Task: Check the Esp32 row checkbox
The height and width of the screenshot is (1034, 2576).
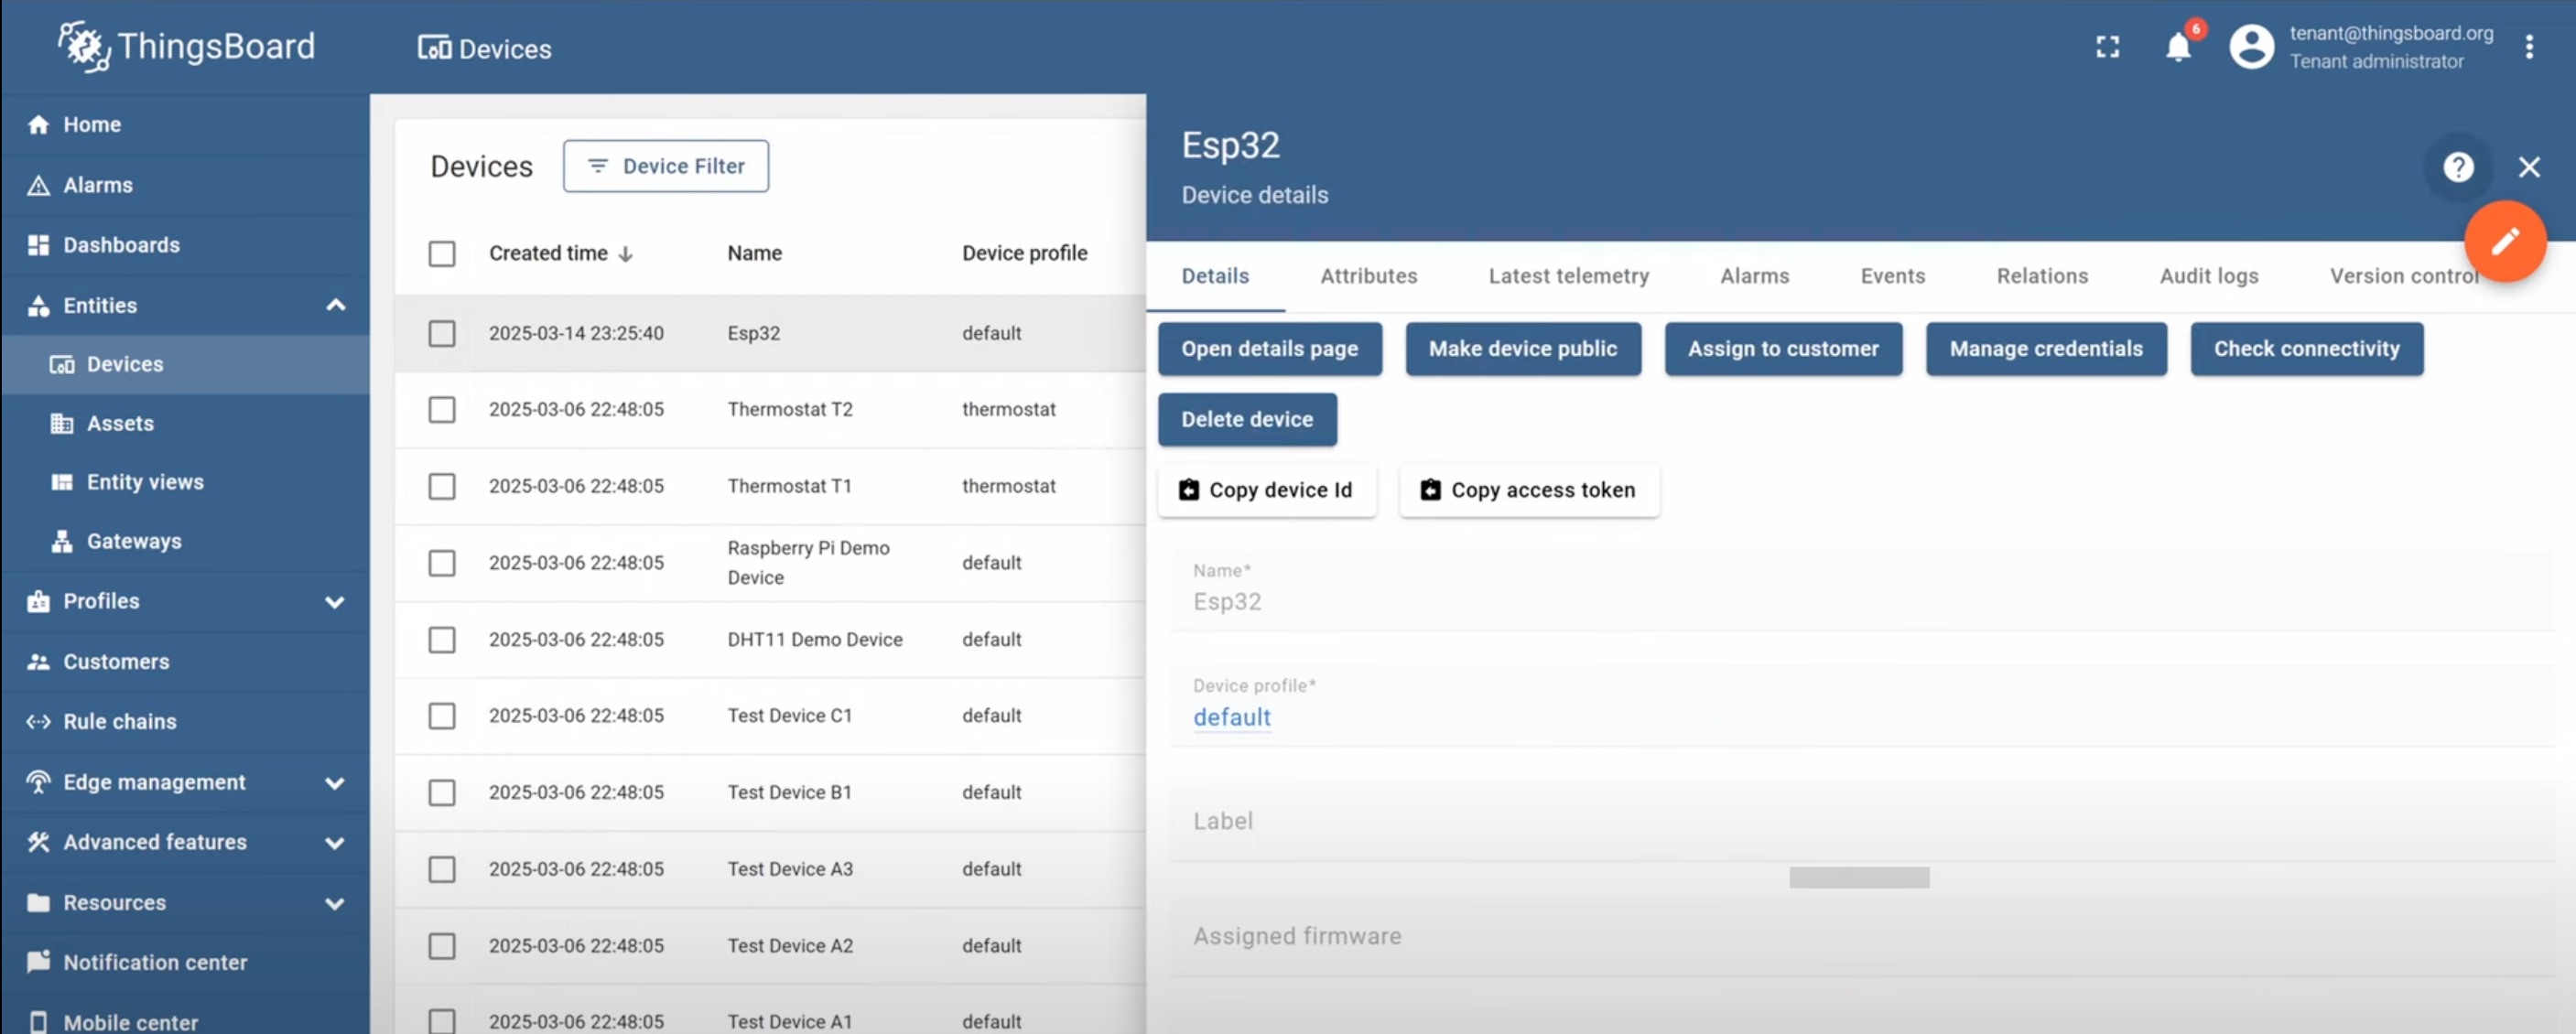Action: pos(442,333)
